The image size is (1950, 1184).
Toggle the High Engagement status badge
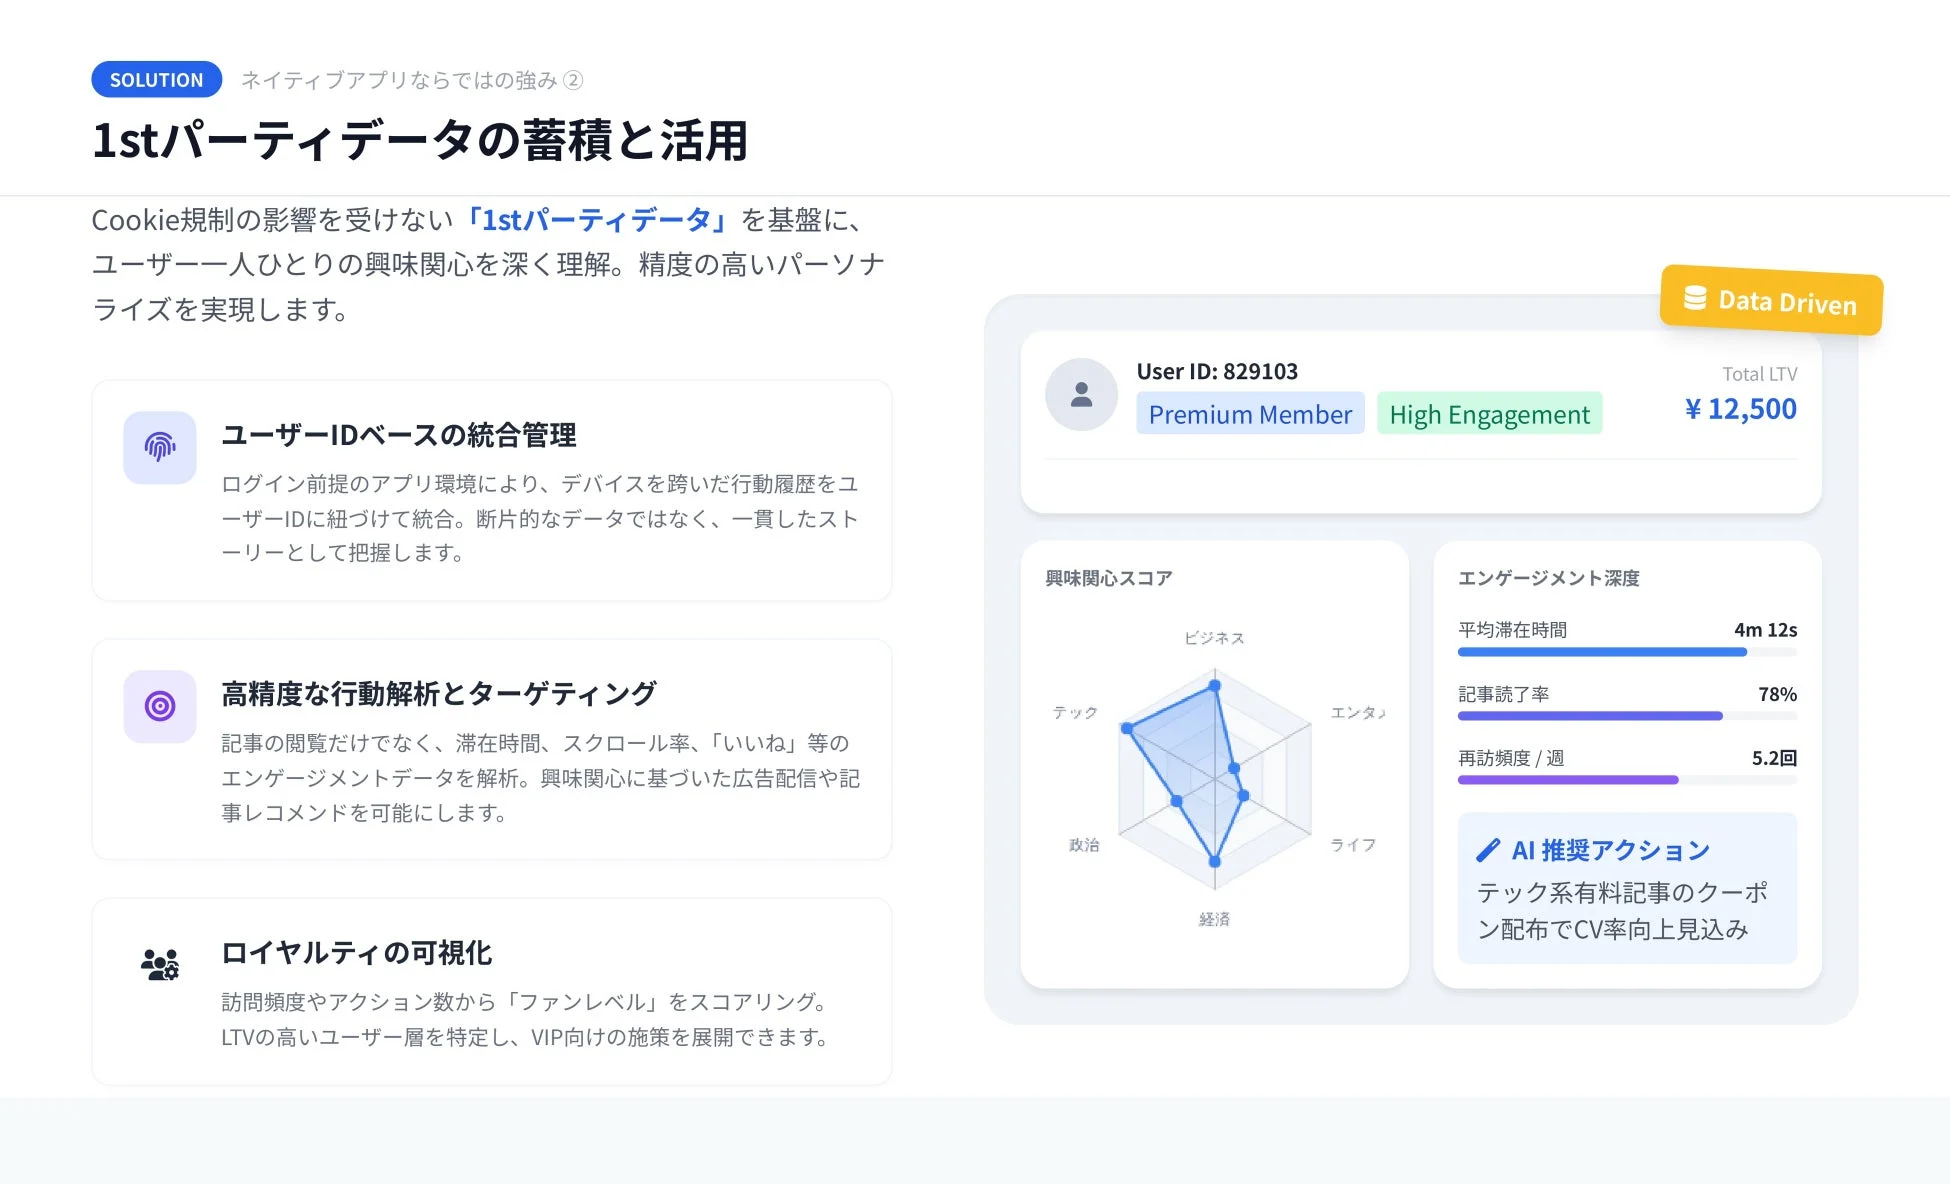click(1489, 413)
